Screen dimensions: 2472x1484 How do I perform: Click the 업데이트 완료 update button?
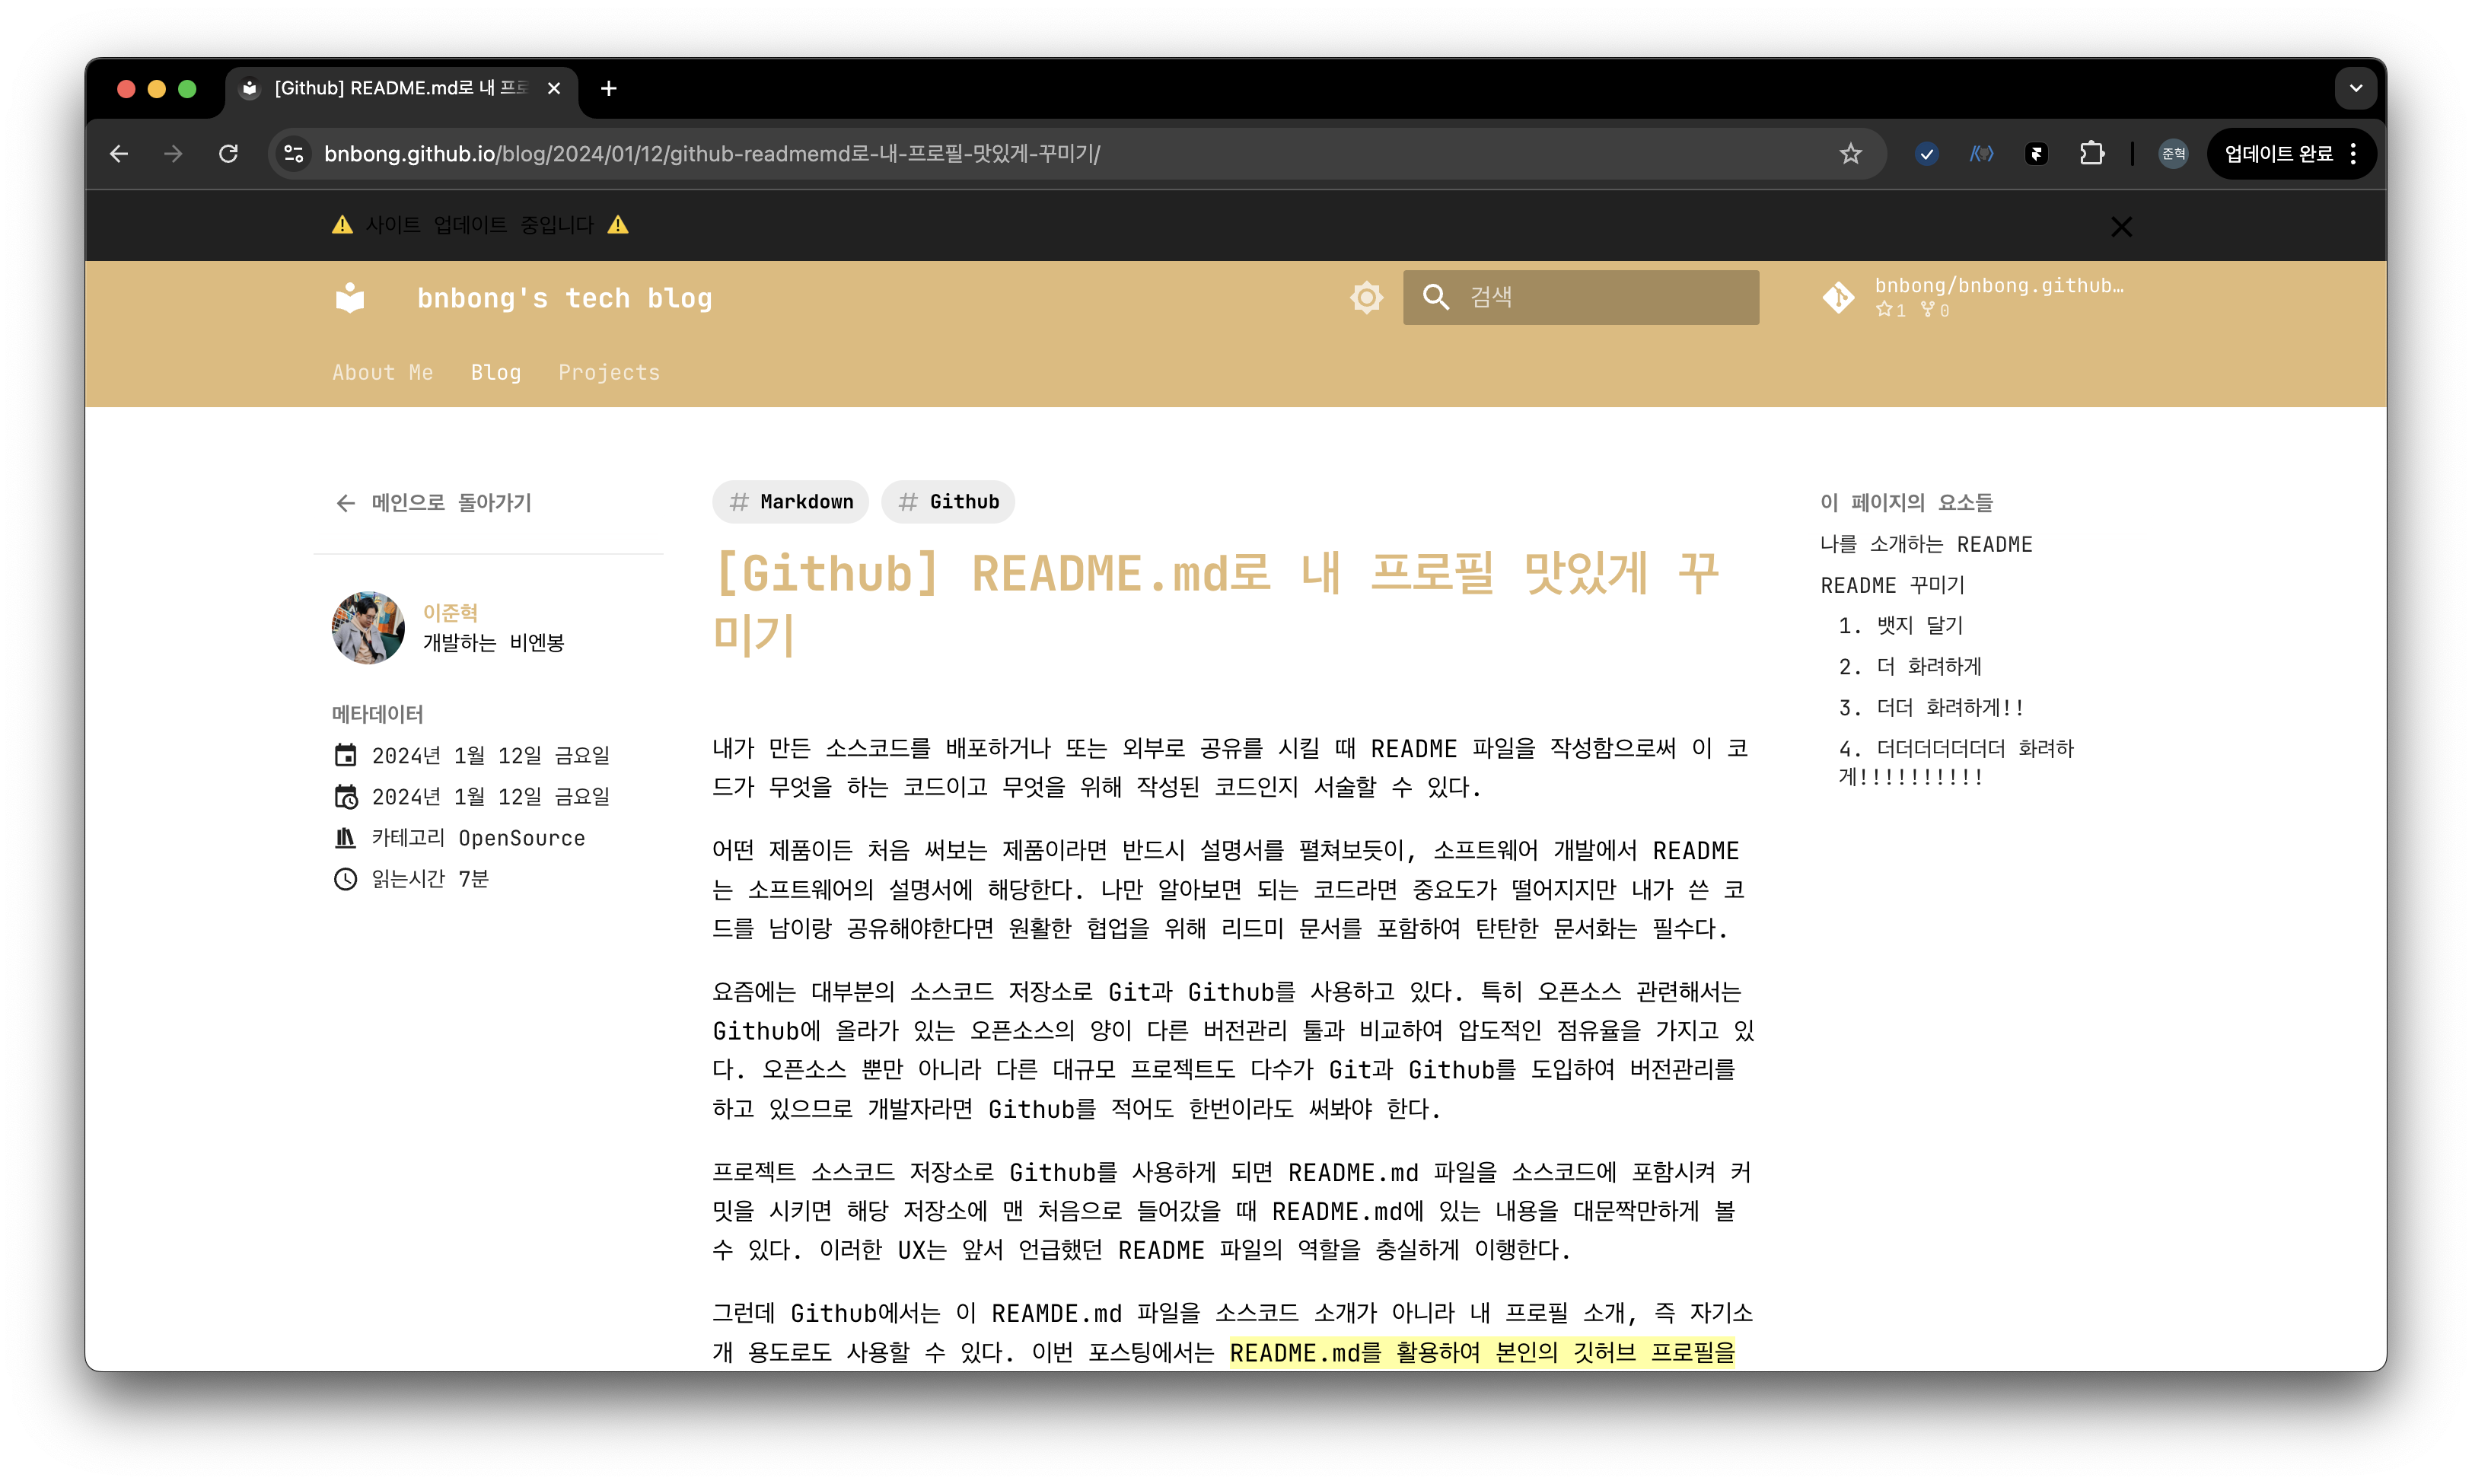click(x=2278, y=154)
